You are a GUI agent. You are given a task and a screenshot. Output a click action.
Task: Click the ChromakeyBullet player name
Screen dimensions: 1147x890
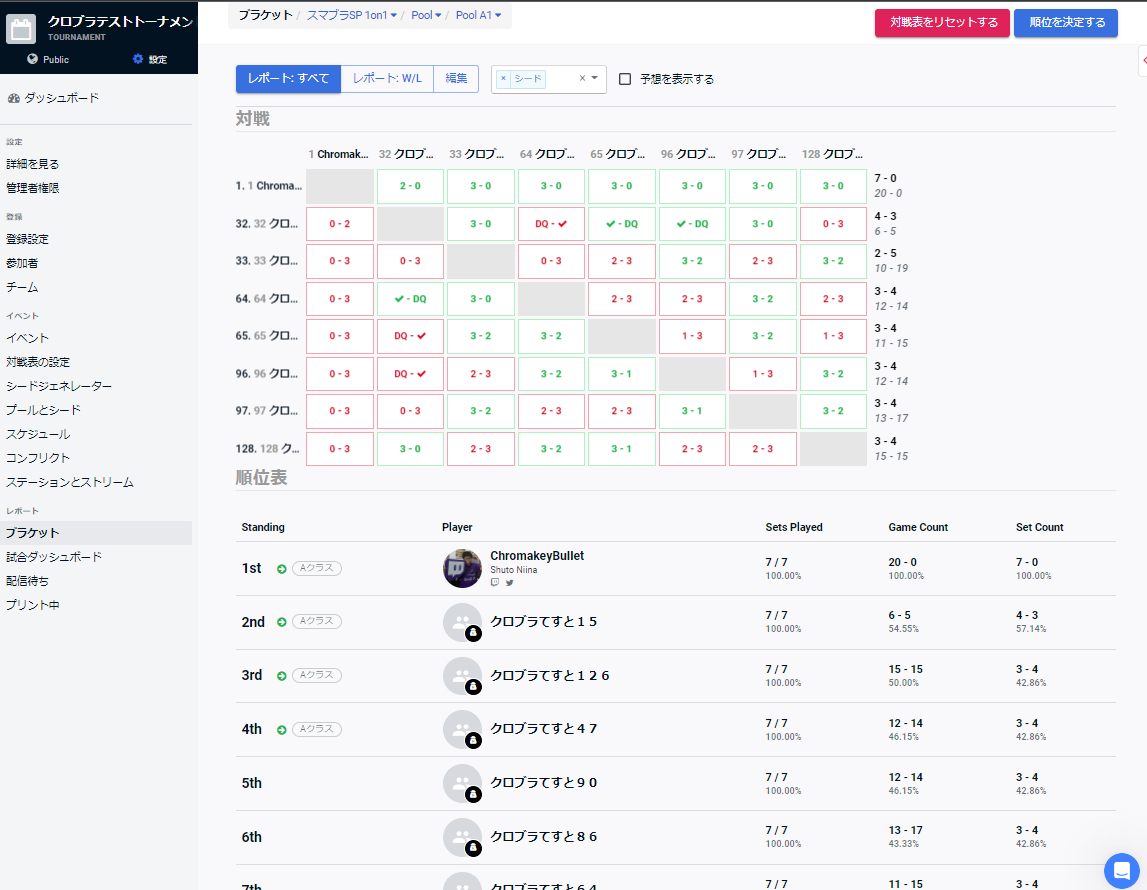pyautogui.click(x=537, y=556)
